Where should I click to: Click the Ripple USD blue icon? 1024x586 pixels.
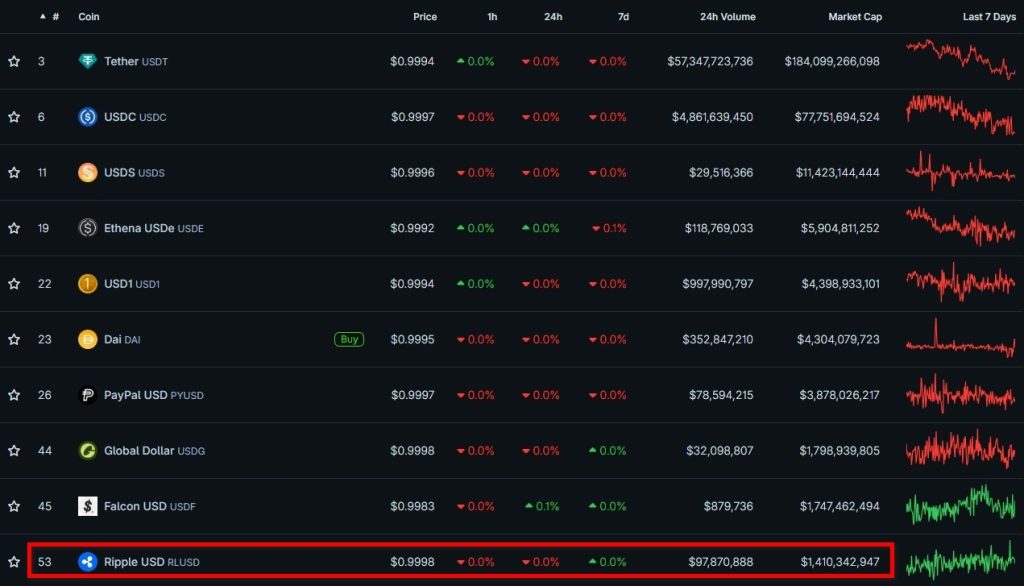pyautogui.click(x=88, y=562)
